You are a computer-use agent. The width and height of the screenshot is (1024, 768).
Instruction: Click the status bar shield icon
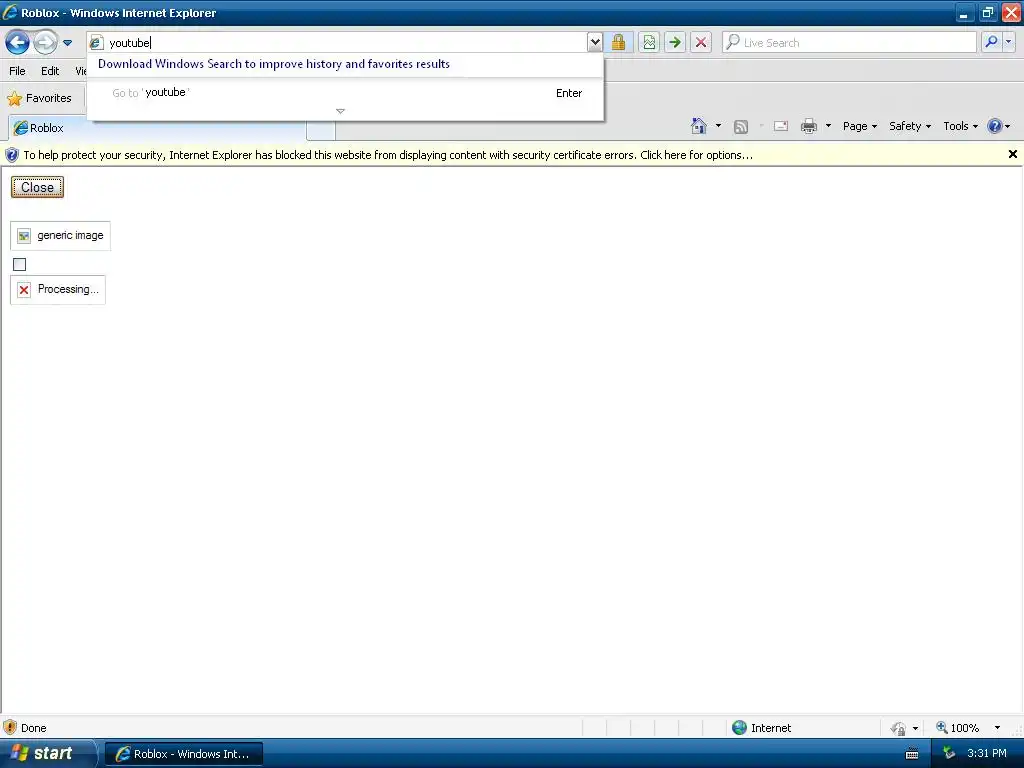pyautogui.click(x=10, y=728)
